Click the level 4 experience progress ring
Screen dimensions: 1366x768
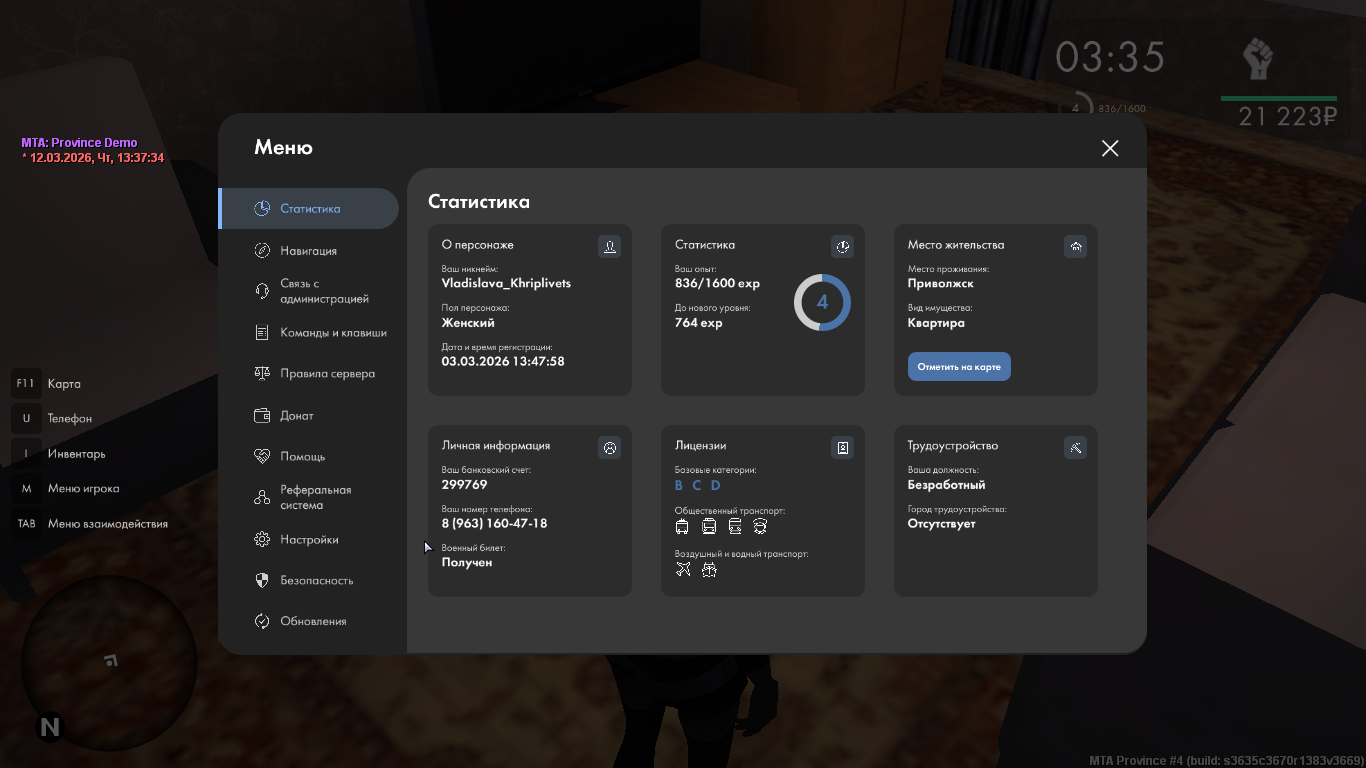tap(822, 302)
